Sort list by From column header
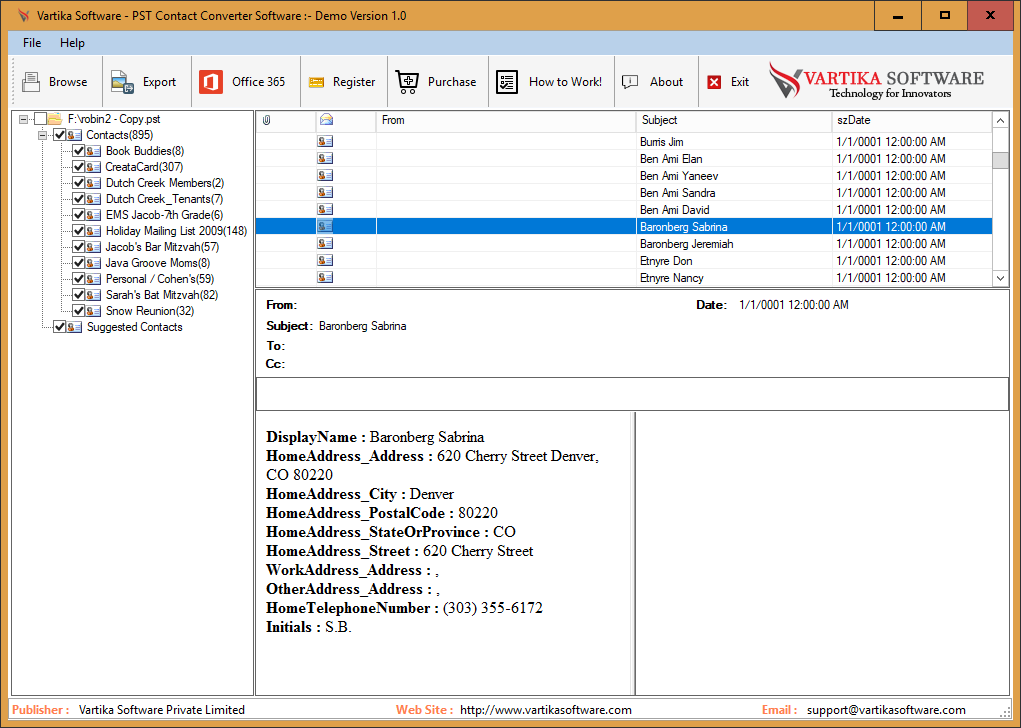The image size is (1021, 728). point(506,120)
